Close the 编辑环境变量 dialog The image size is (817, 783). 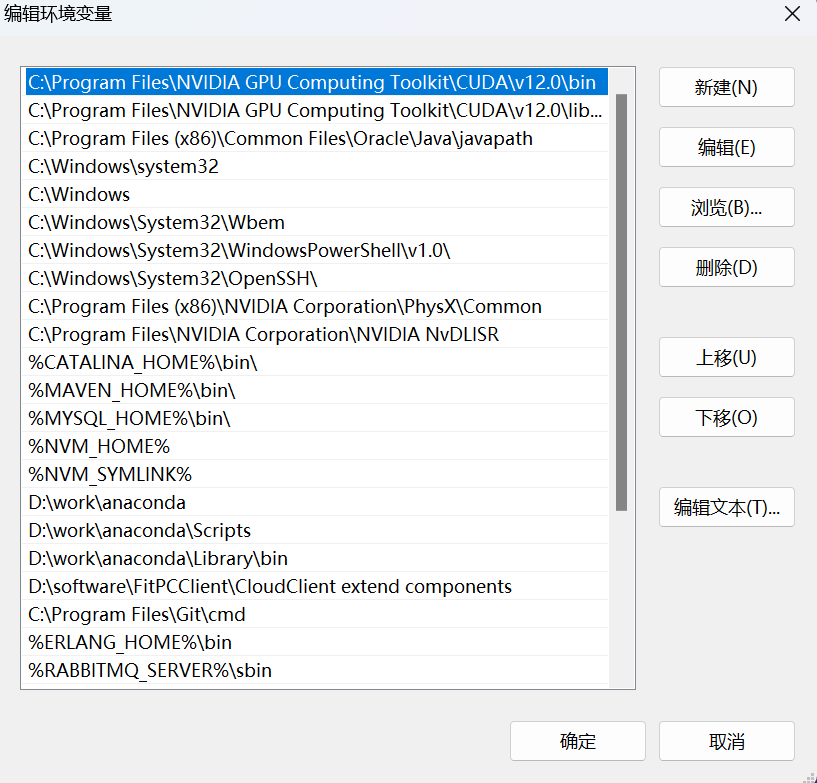point(792,14)
